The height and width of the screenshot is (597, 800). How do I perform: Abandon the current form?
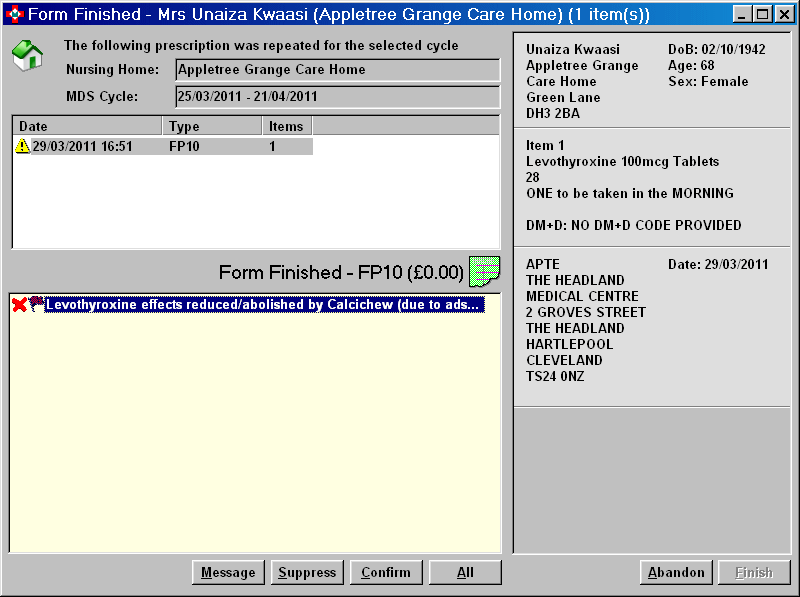pyautogui.click(x=676, y=573)
